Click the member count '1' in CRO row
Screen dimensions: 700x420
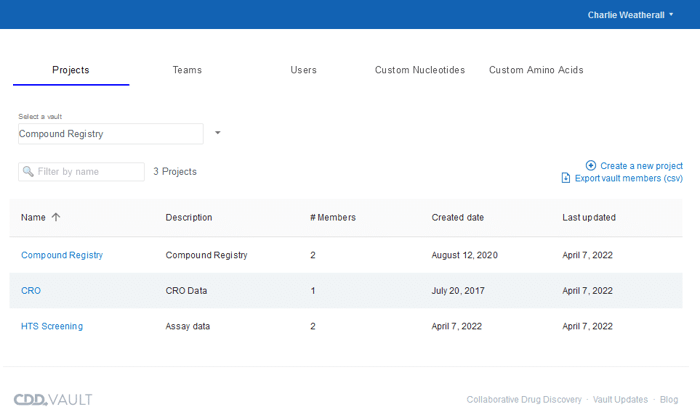[x=313, y=291]
